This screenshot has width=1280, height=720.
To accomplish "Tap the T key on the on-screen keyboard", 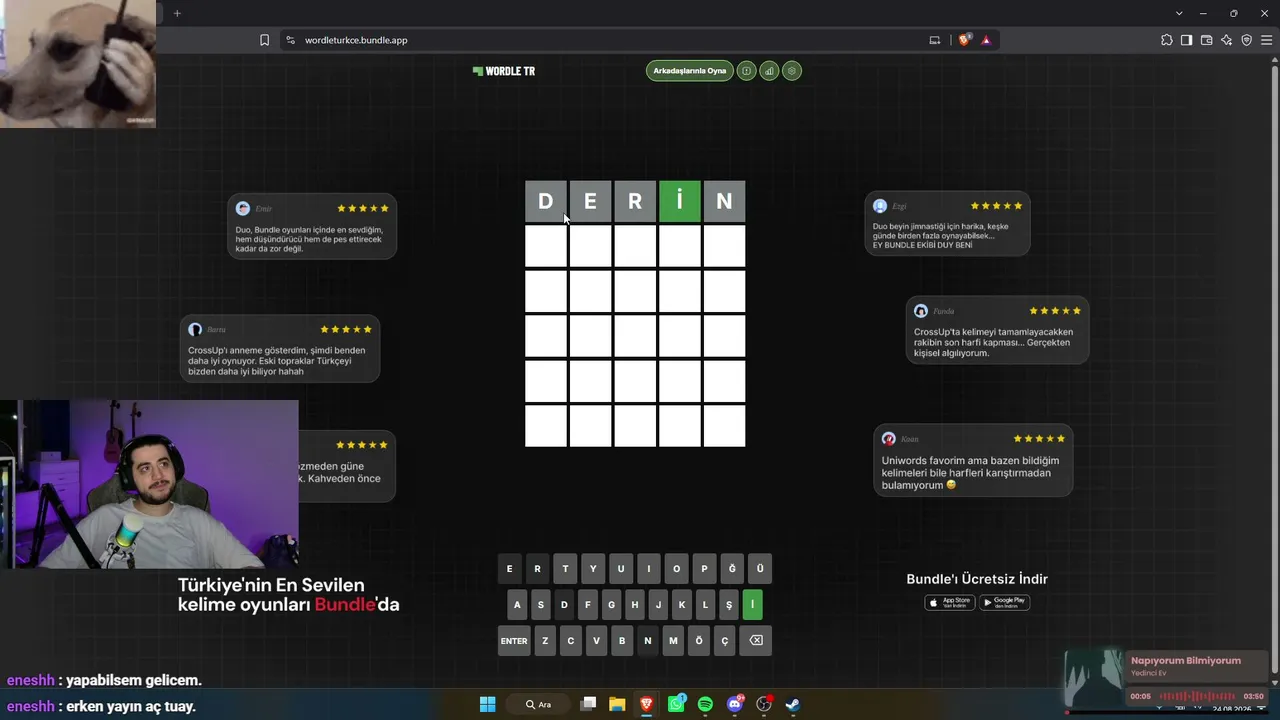I will (565, 569).
